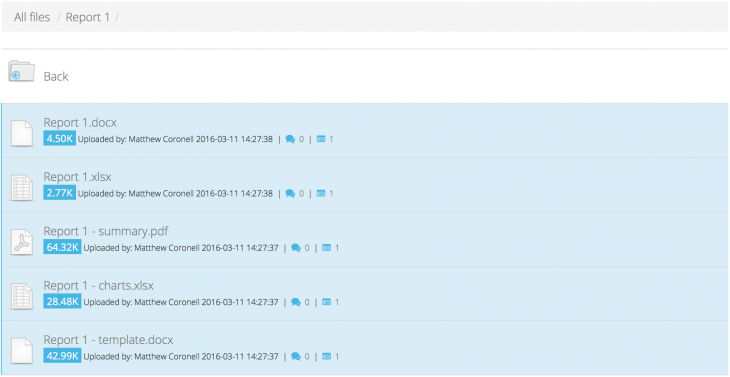Open the Report 1.docx file name
The width and height of the screenshot is (730, 377).
pos(80,122)
